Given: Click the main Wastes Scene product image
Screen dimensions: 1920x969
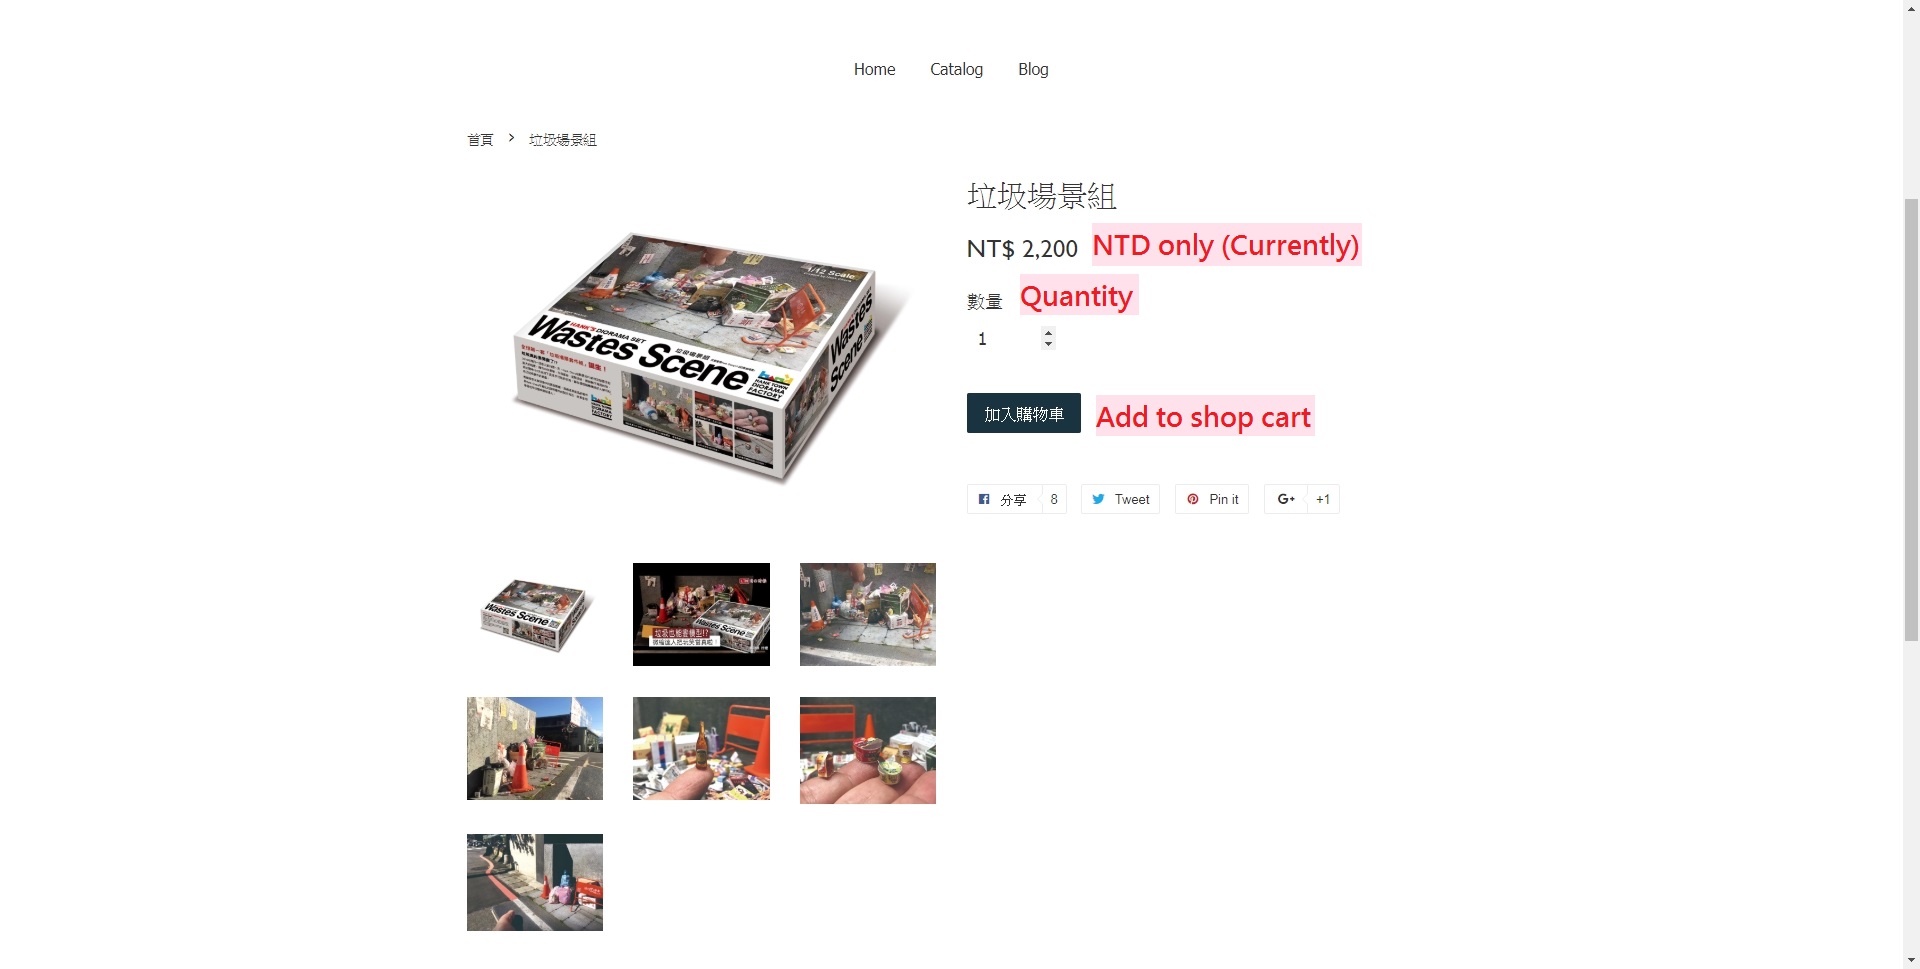Looking at the screenshot, I should pyautogui.click(x=701, y=355).
